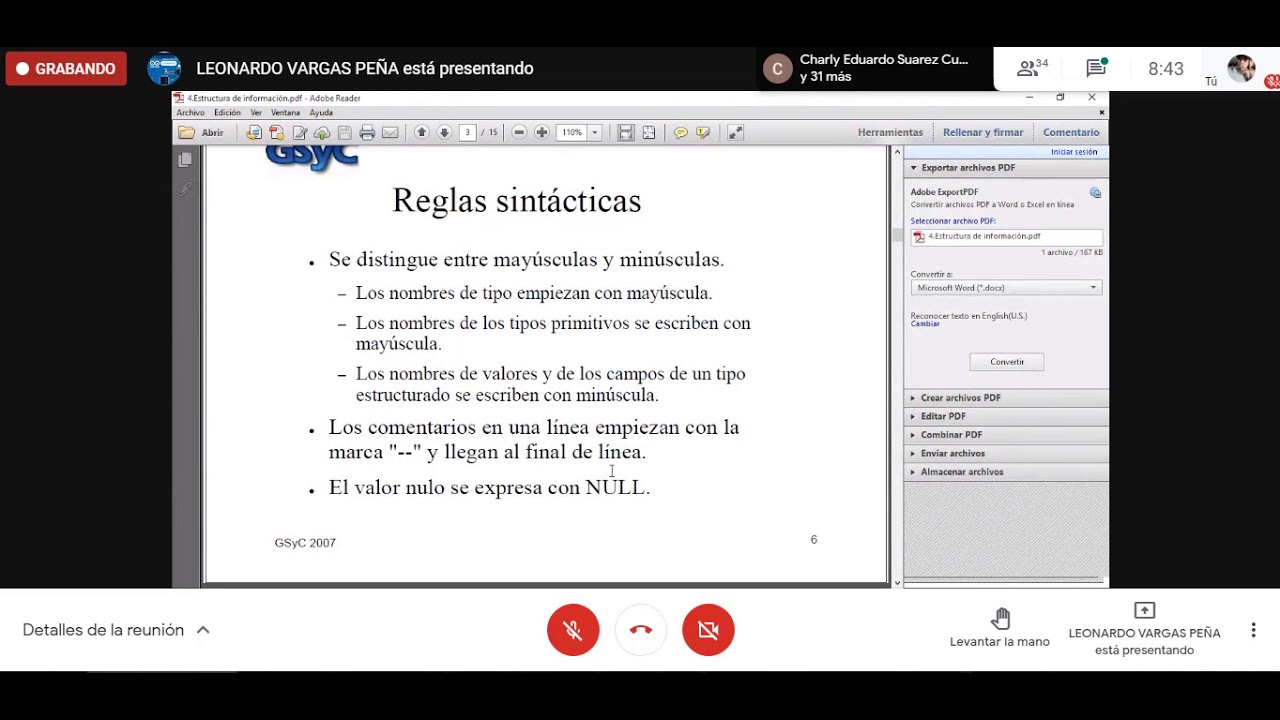Open the meeting more options three-dot menu
This screenshot has height=720, width=1280.
(1253, 630)
